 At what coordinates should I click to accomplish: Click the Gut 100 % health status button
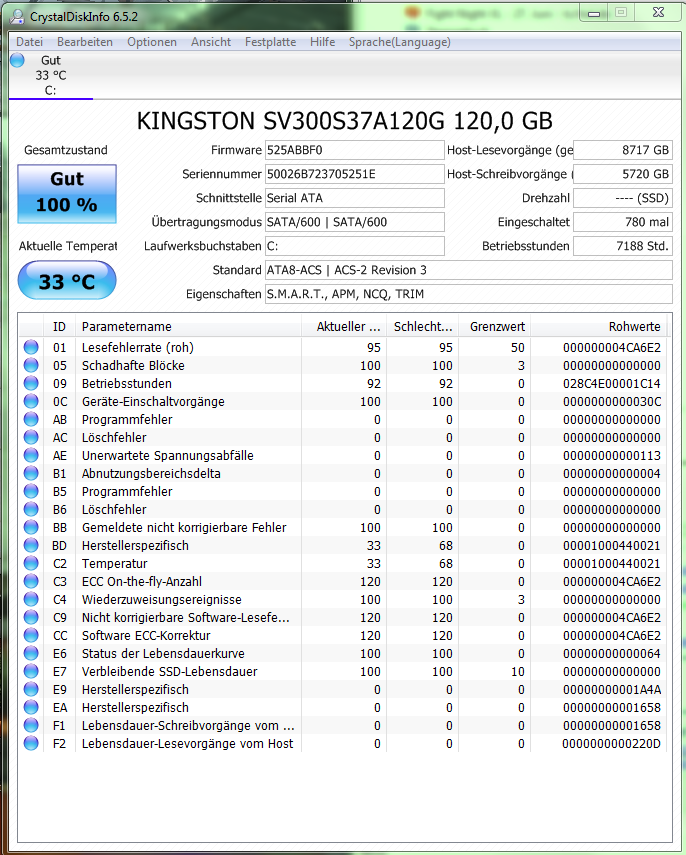click(67, 194)
